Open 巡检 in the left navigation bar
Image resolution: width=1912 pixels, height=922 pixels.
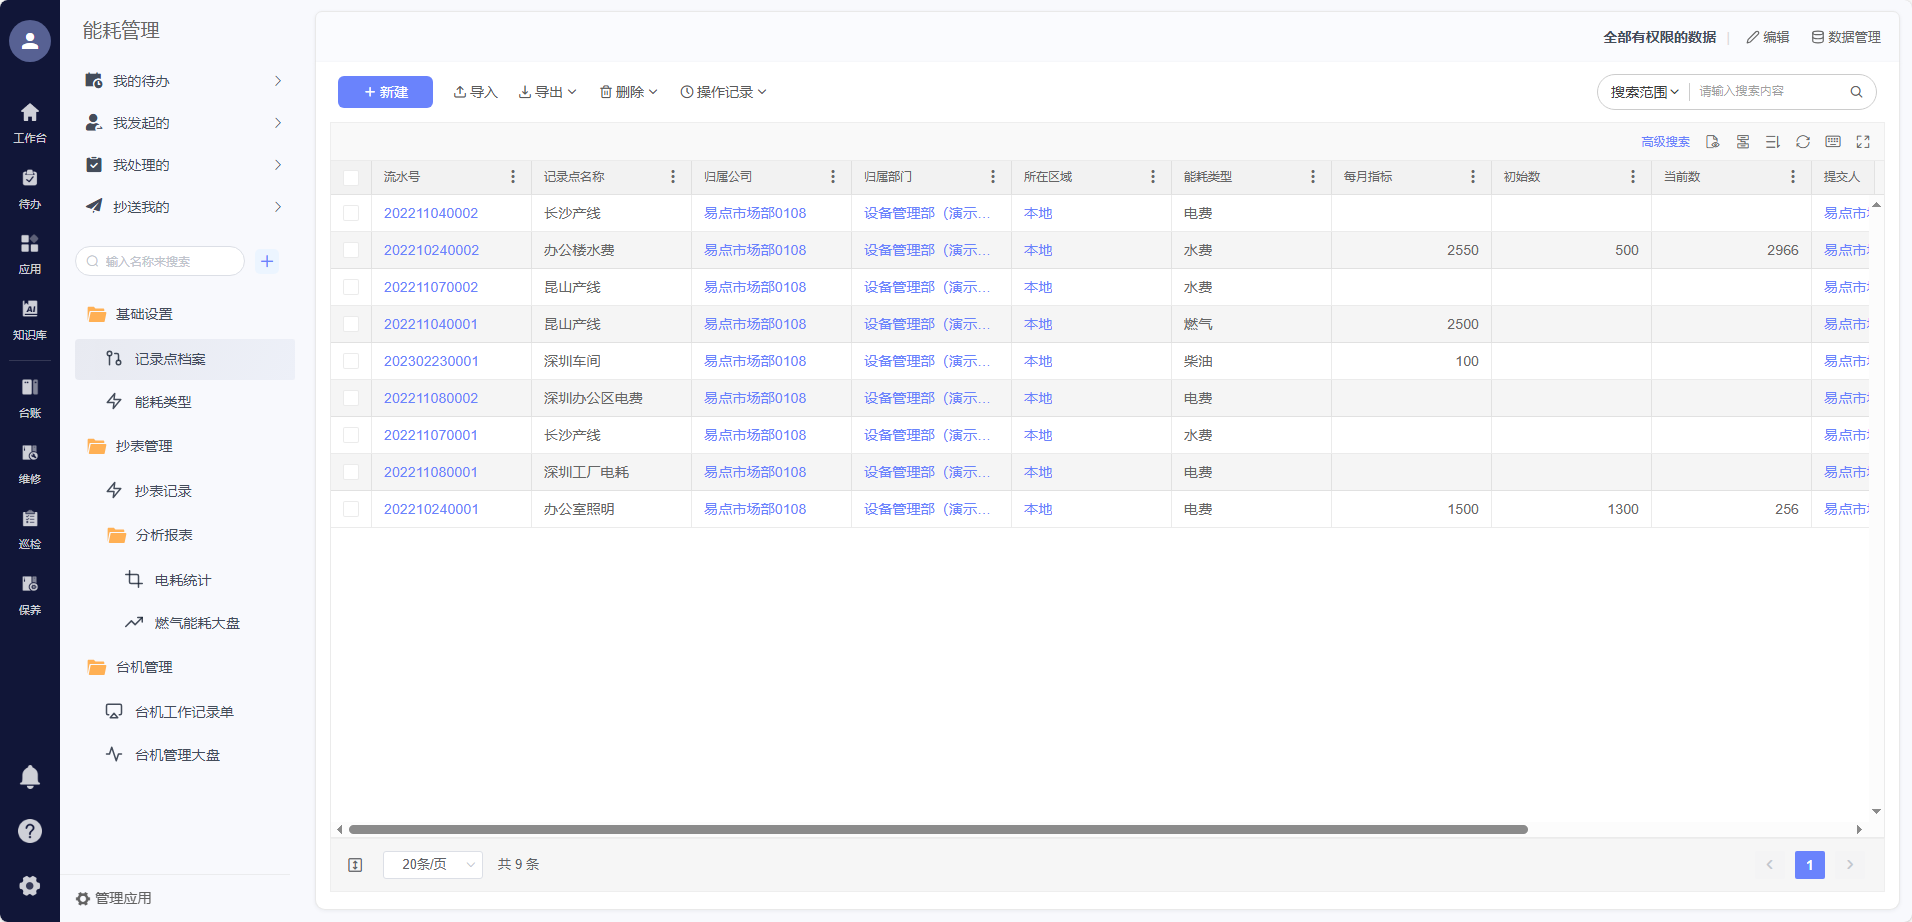(x=30, y=529)
